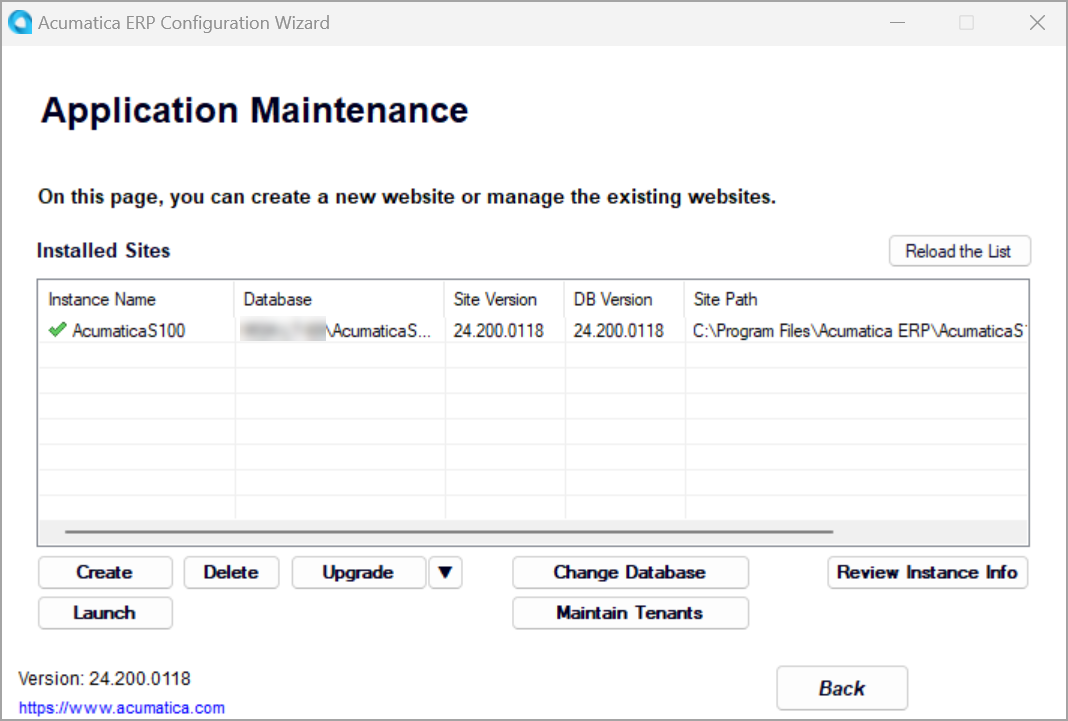This screenshot has width=1068, height=721.
Task: Click the green checkmark beside AcumaticaS100
Action: pos(57,330)
